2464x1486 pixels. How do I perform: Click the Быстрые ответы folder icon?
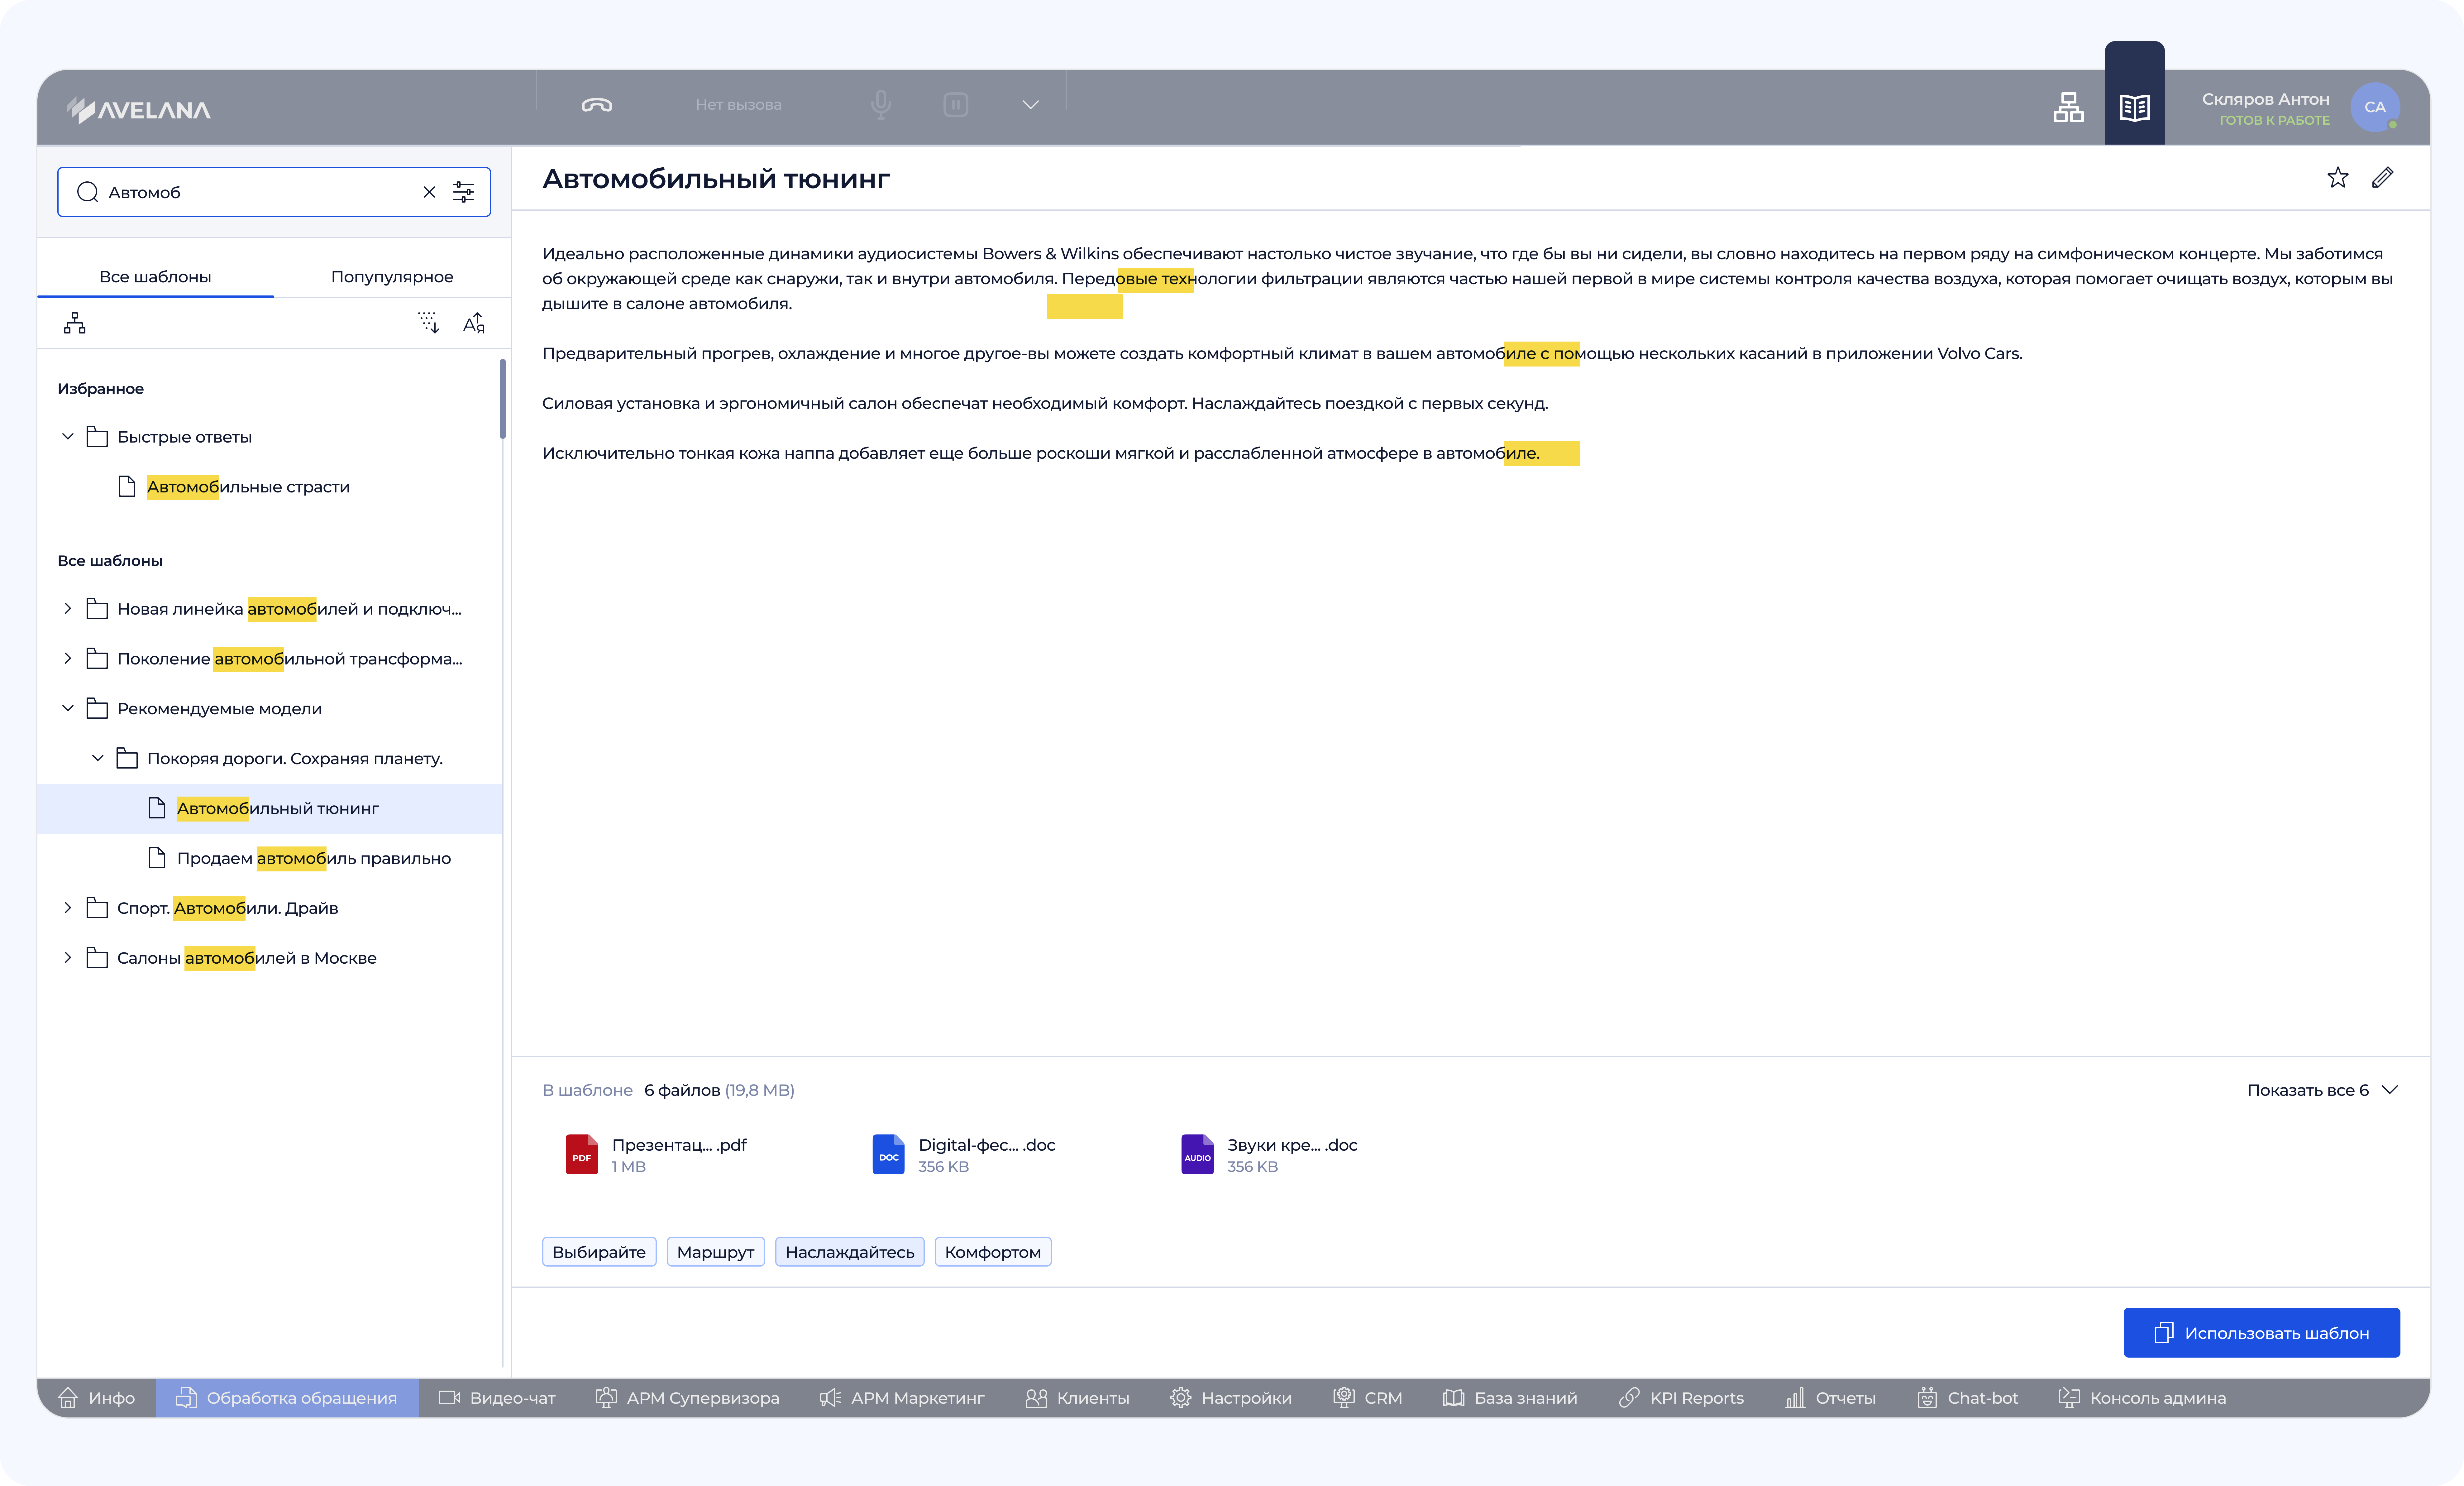[97, 437]
